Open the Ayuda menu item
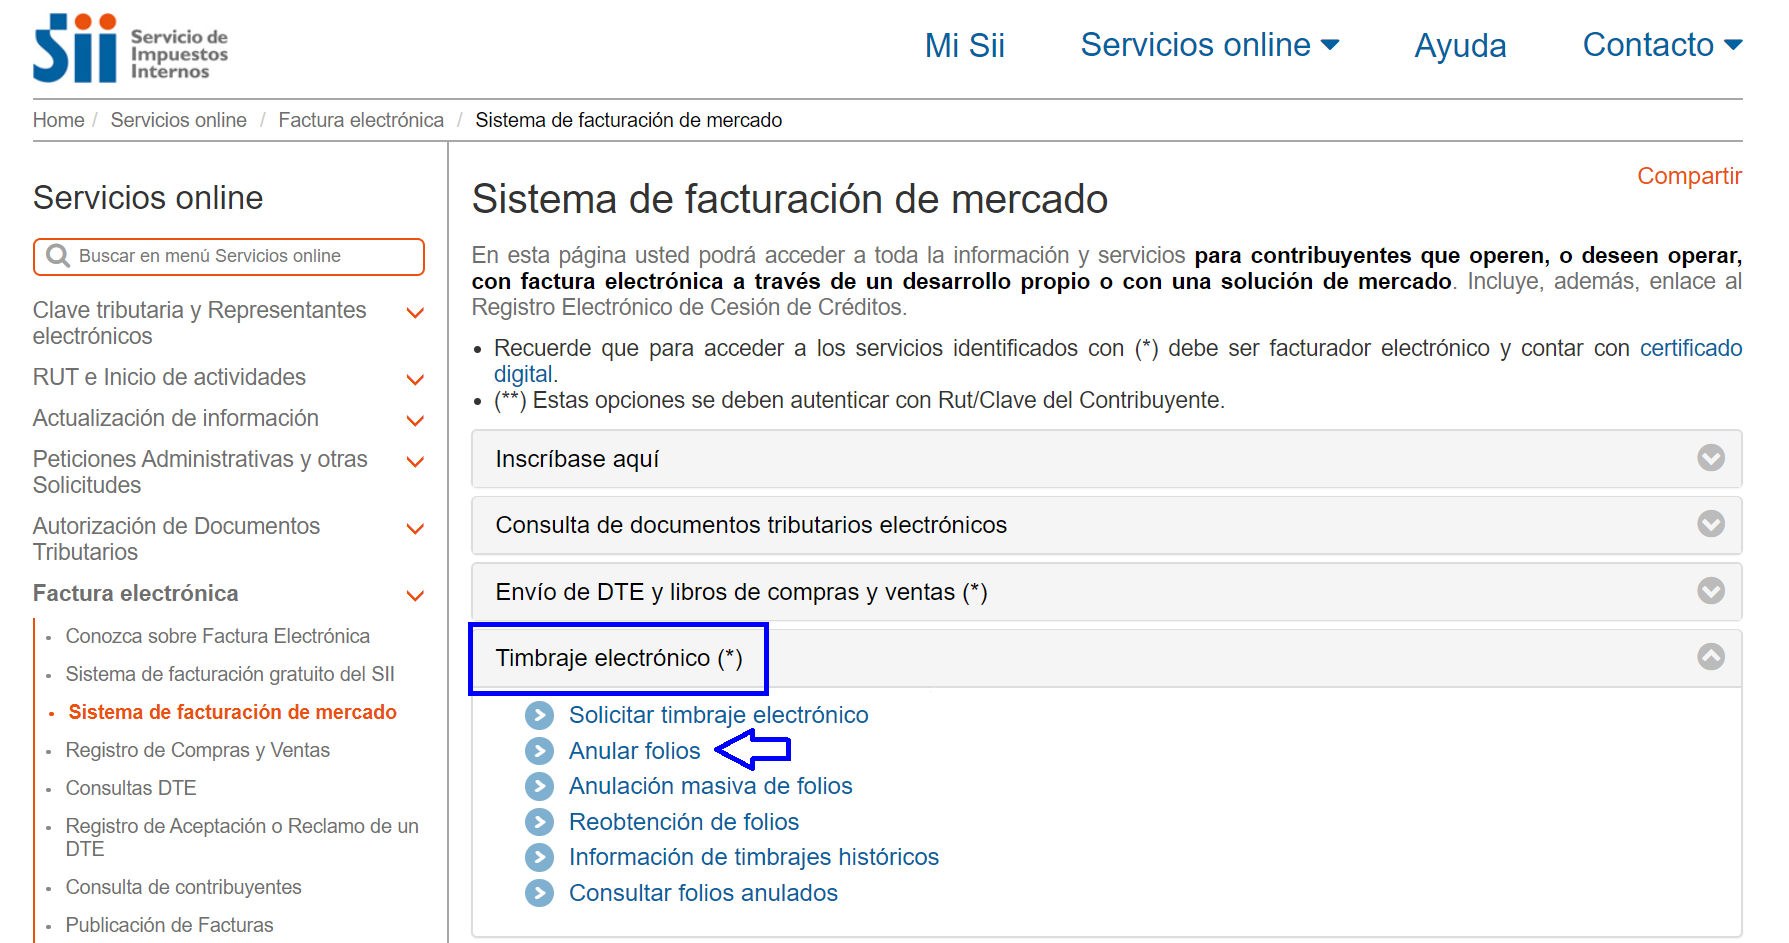The height and width of the screenshot is (943, 1789). 1459,46
